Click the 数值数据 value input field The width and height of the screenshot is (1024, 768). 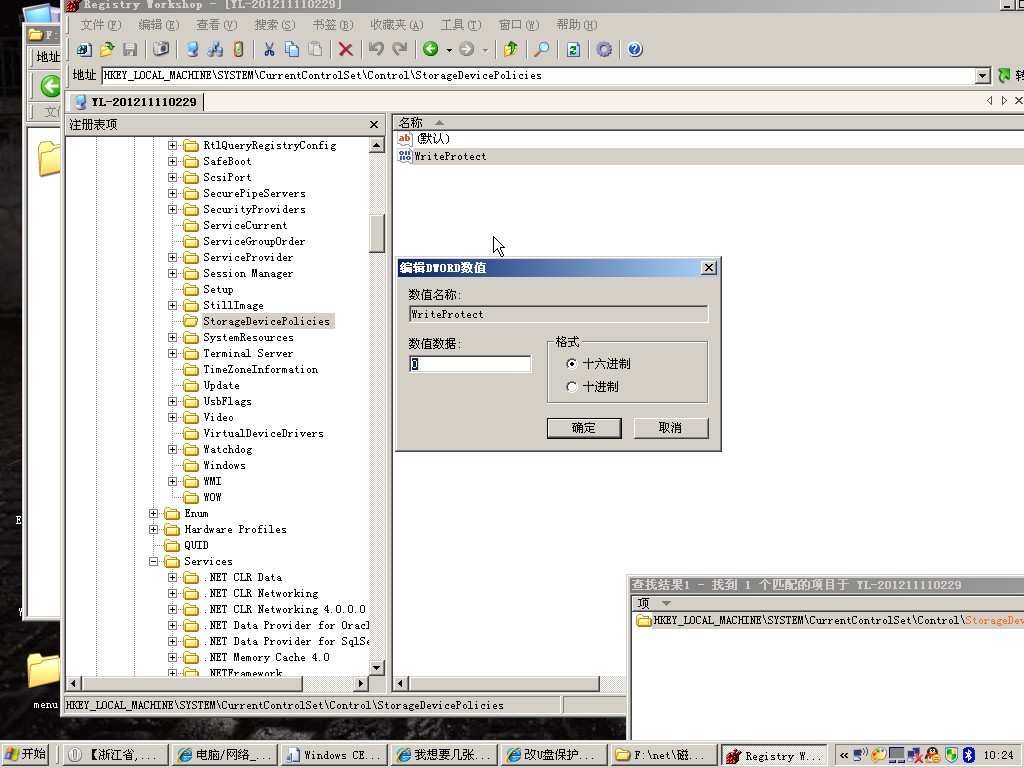click(x=470, y=364)
